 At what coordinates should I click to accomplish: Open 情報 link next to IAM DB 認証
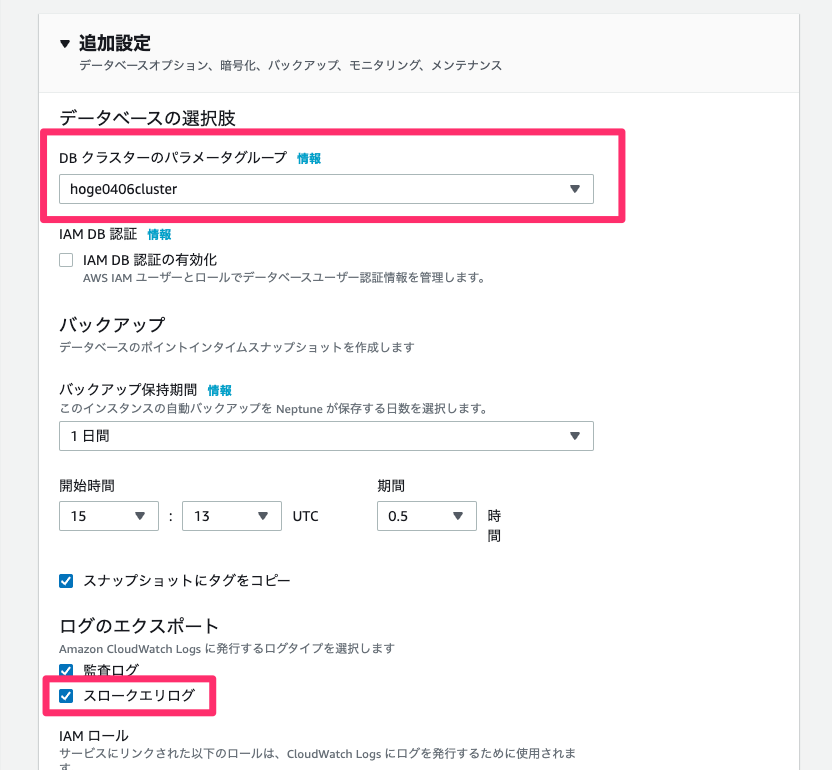pos(159,234)
